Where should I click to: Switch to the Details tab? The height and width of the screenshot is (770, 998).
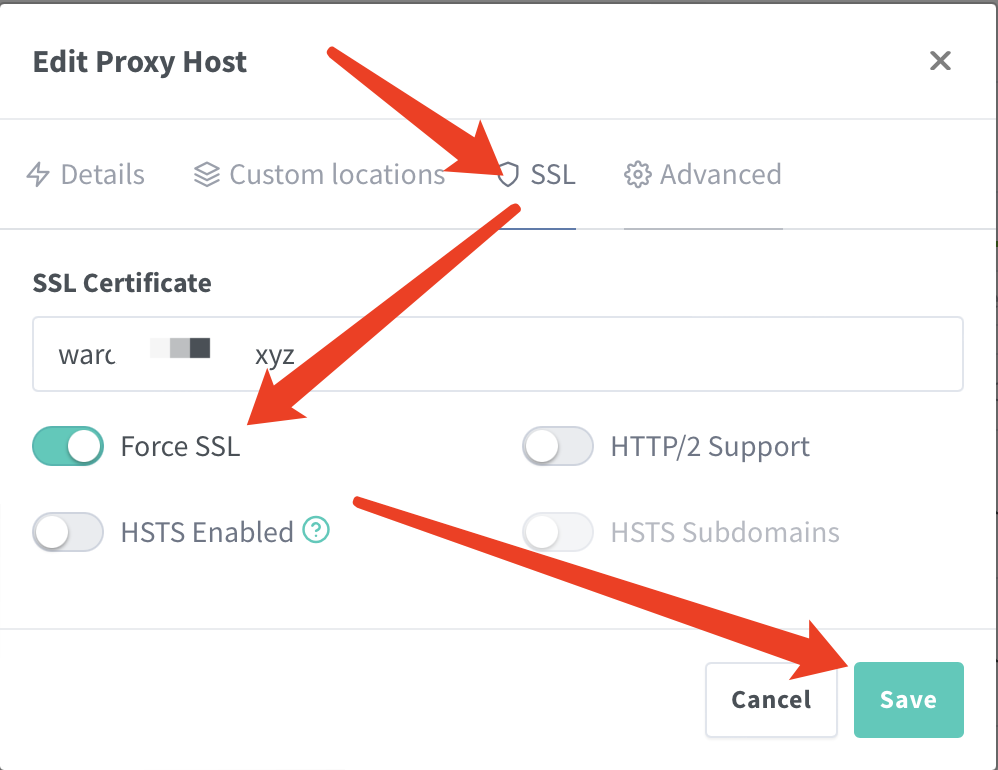click(86, 174)
